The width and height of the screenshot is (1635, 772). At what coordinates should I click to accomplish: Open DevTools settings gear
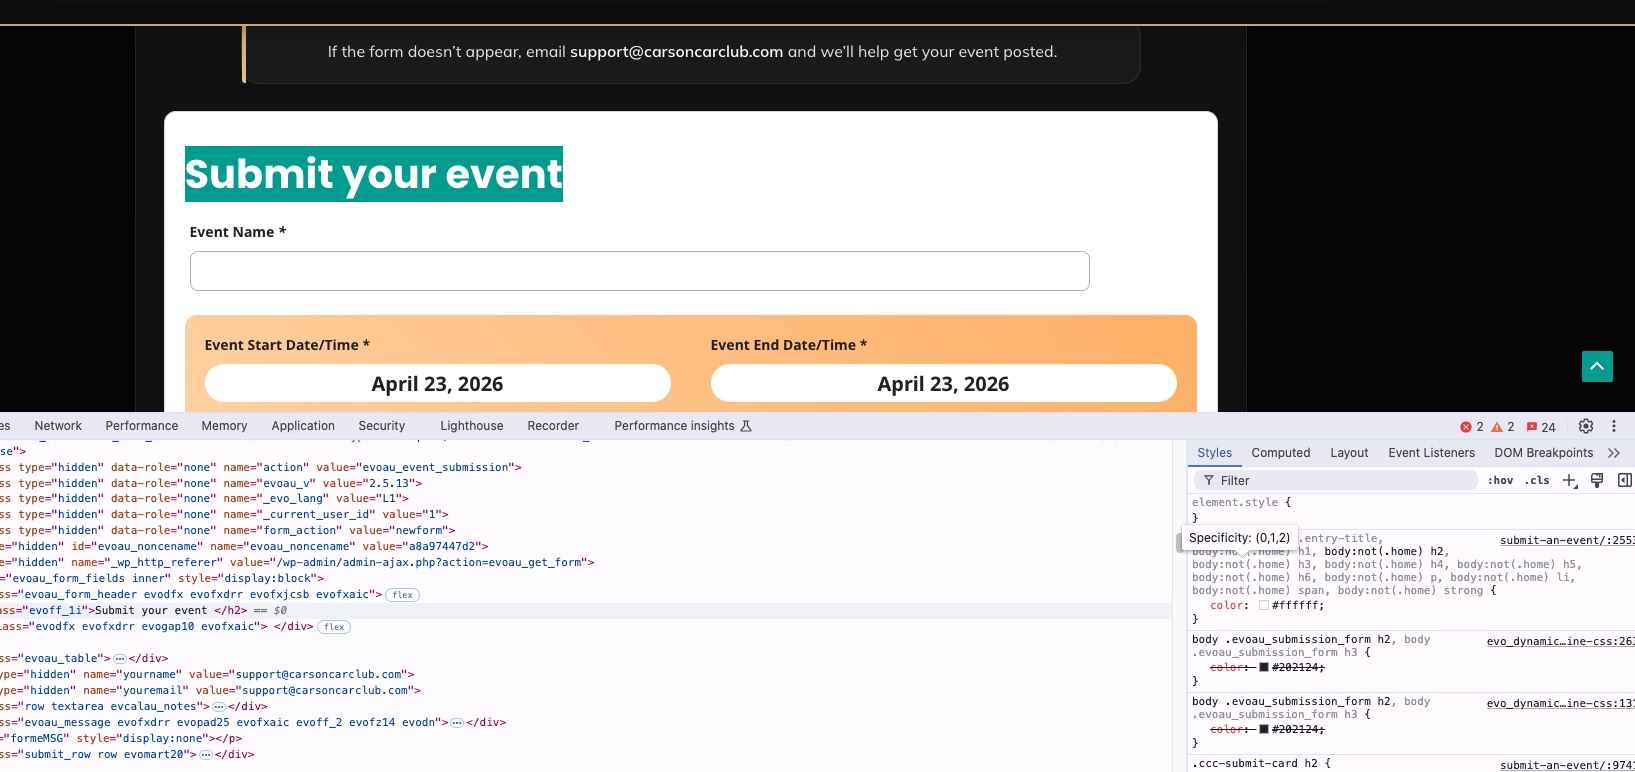1586,426
